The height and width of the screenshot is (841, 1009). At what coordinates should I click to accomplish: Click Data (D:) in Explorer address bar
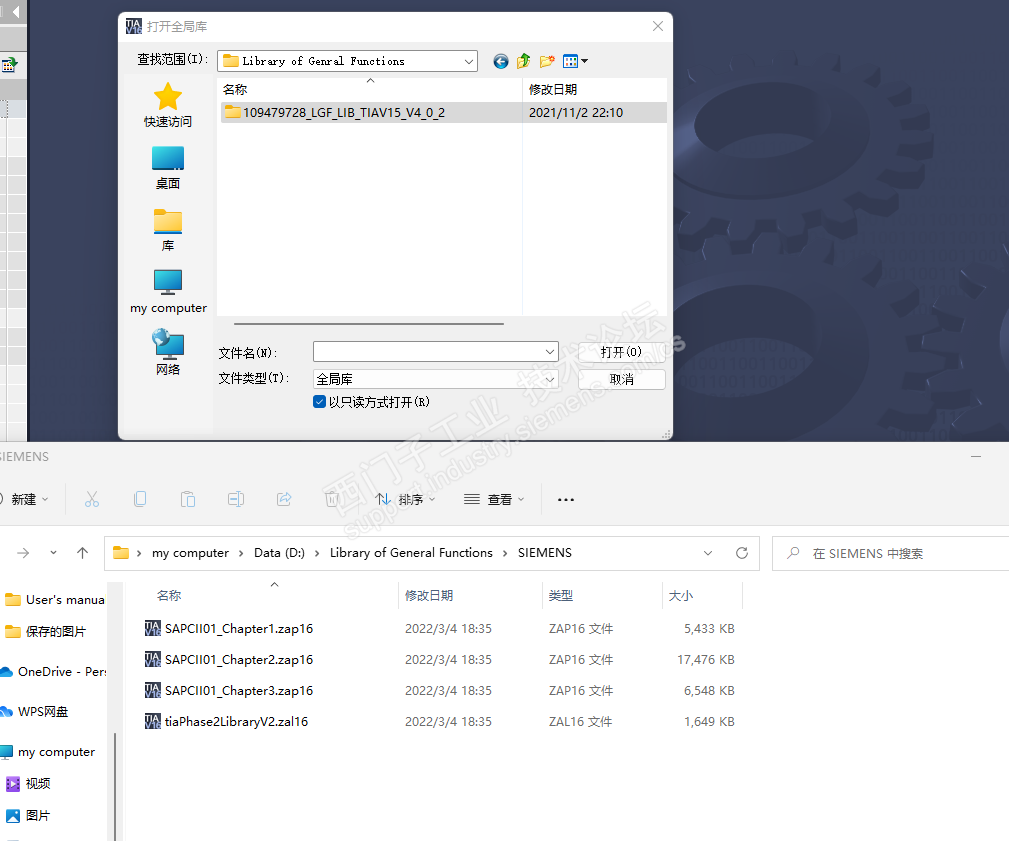279,553
